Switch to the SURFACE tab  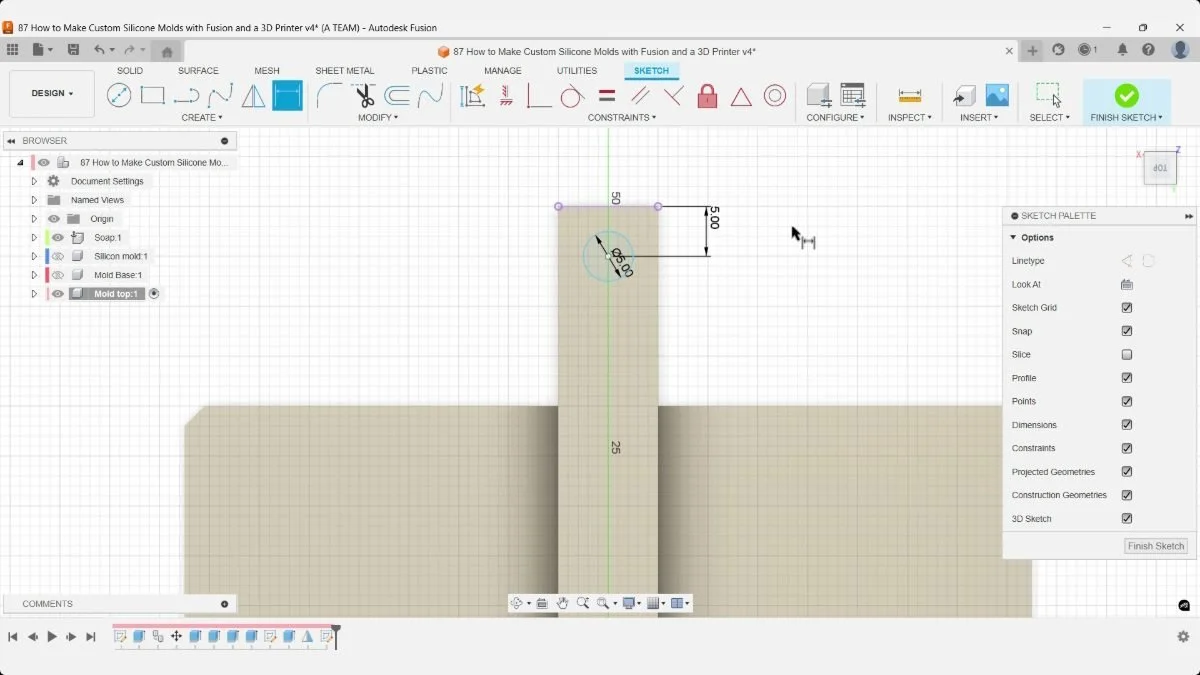click(x=198, y=71)
